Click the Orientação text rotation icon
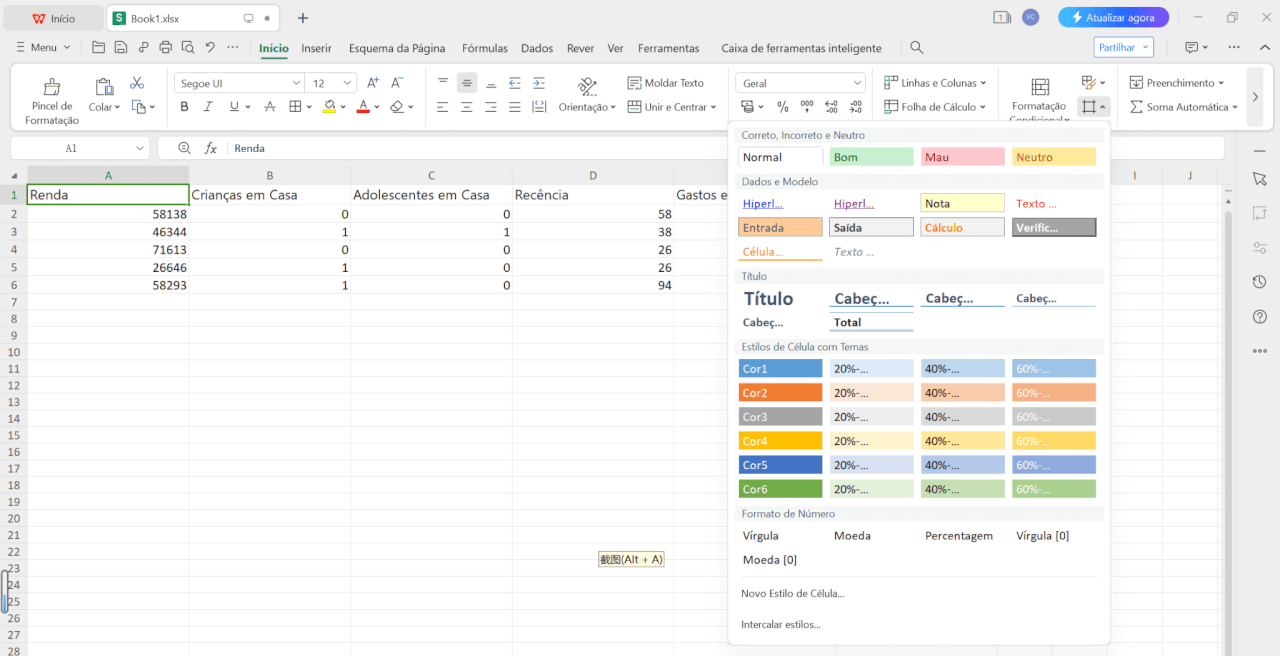 [x=587, y=87]
